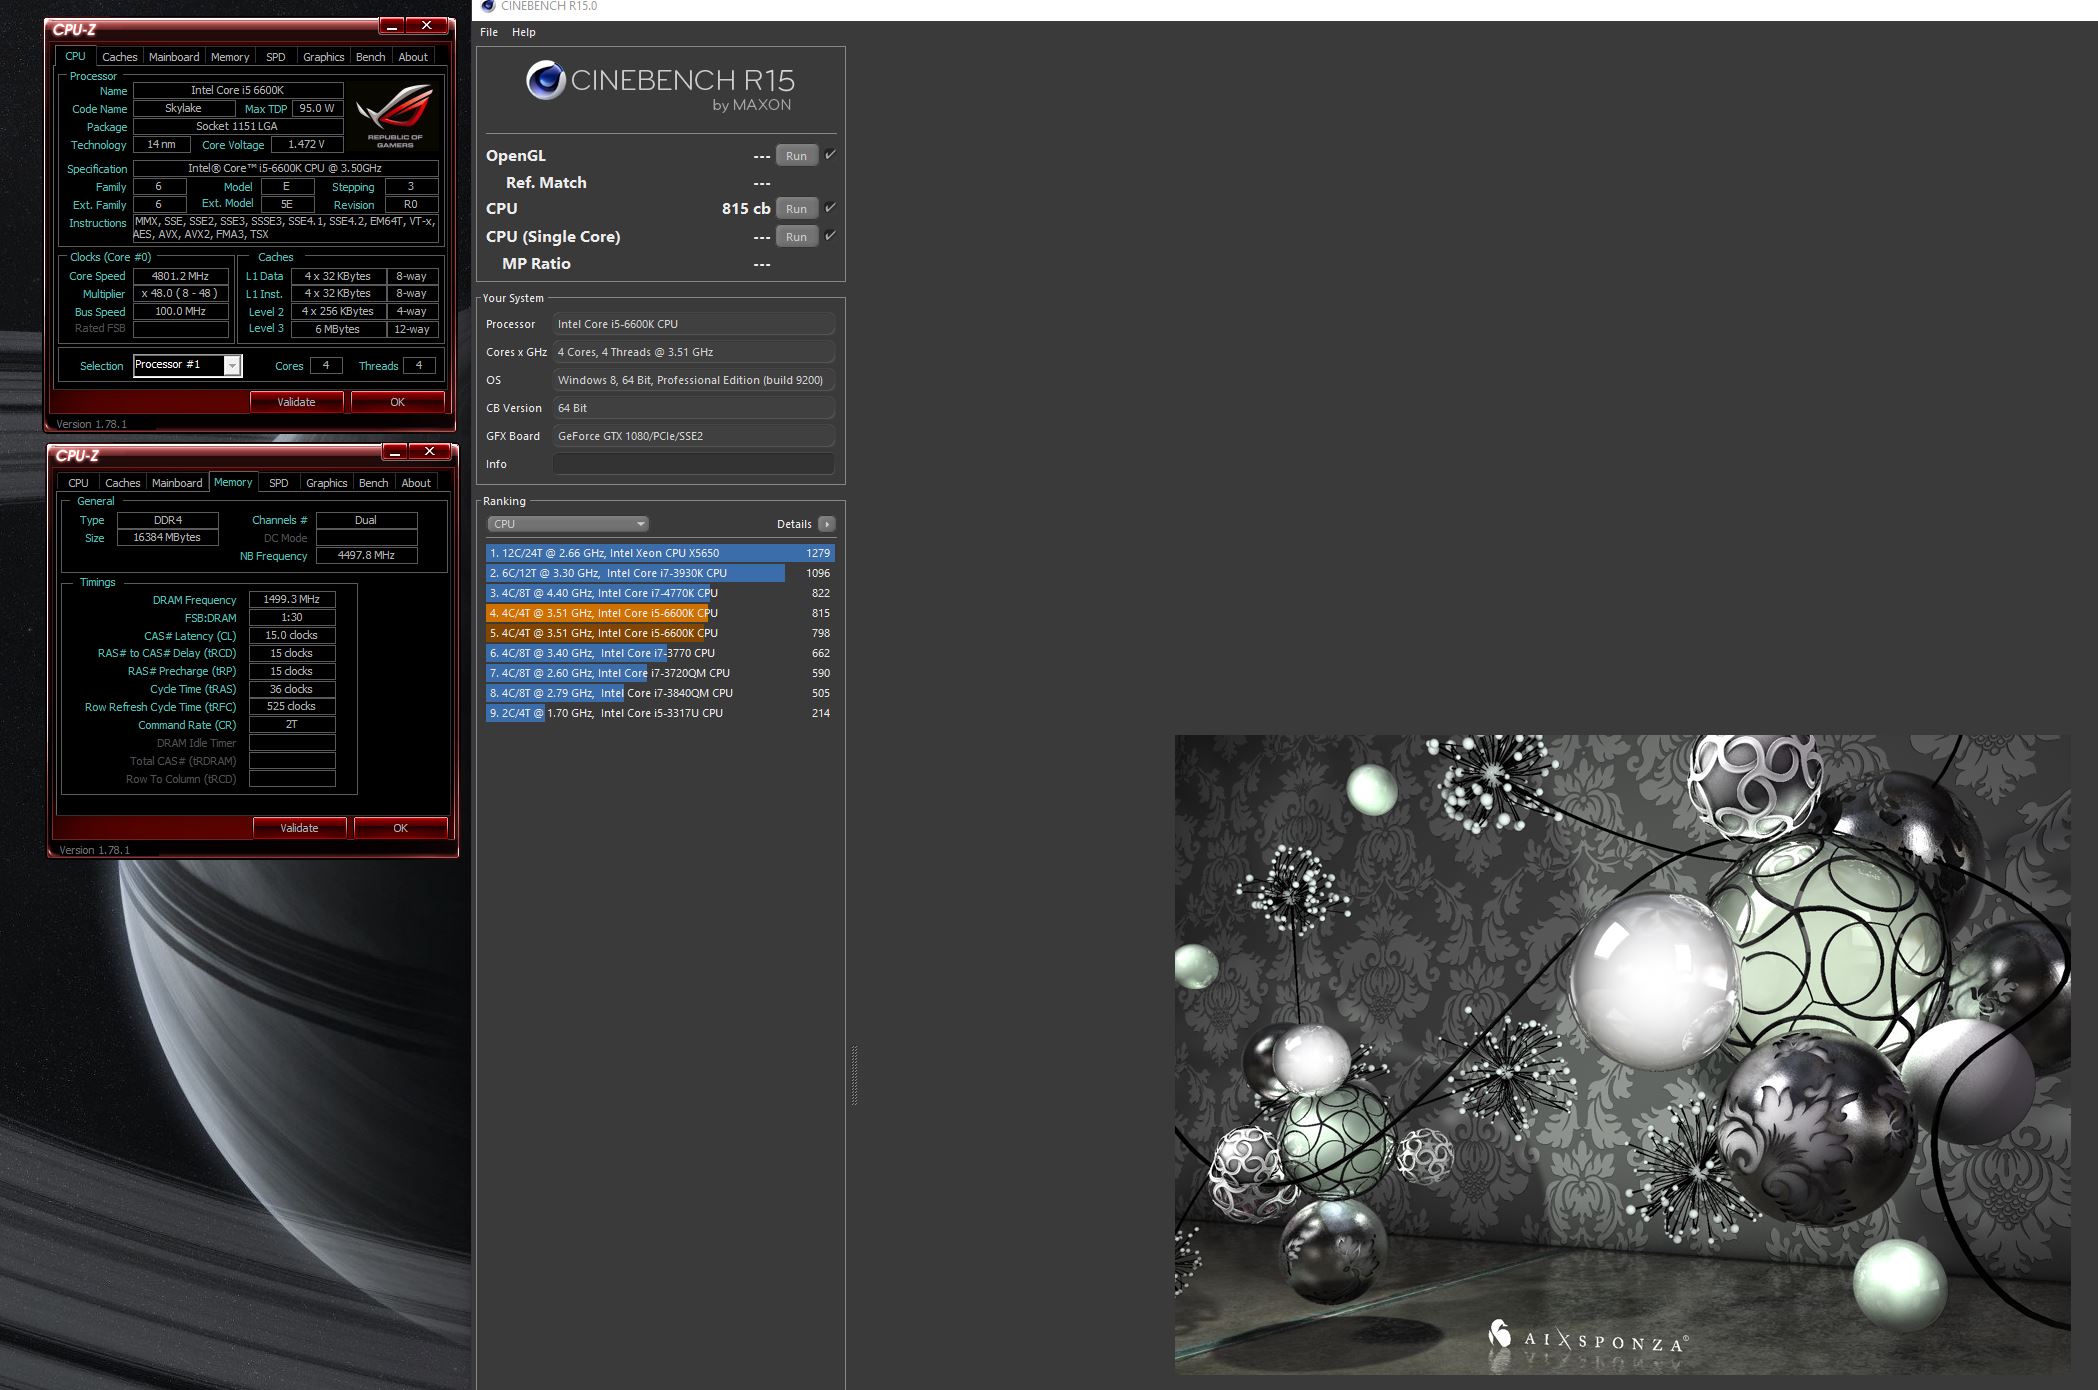
Task: Switch to SPD tab in bottom CPU-Z window
Action: pyautogui.click(x=279, y=483)
